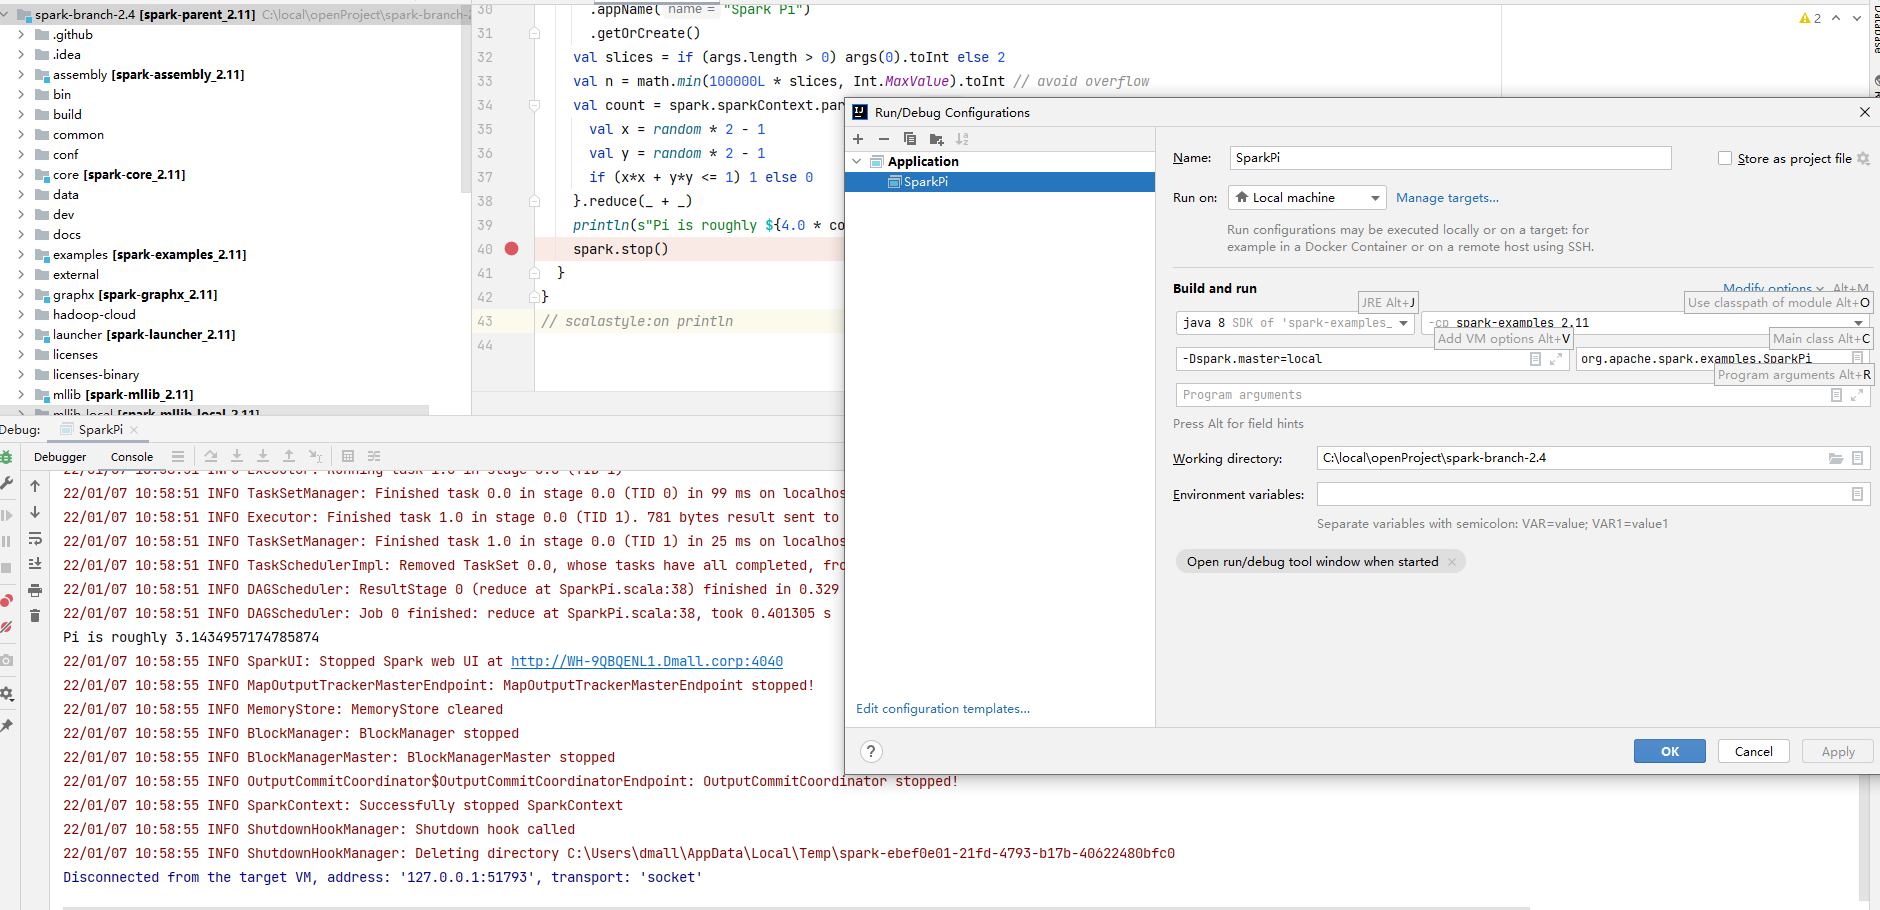
Task: Enable Store as project file
Action: pos(1724,158)
